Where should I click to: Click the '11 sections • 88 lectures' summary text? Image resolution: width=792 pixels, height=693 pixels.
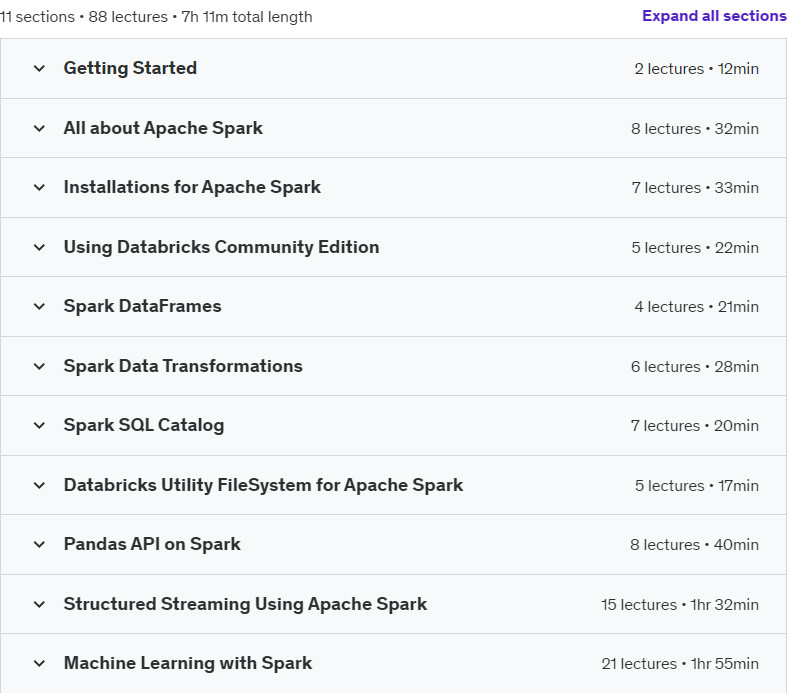point(84,17)
